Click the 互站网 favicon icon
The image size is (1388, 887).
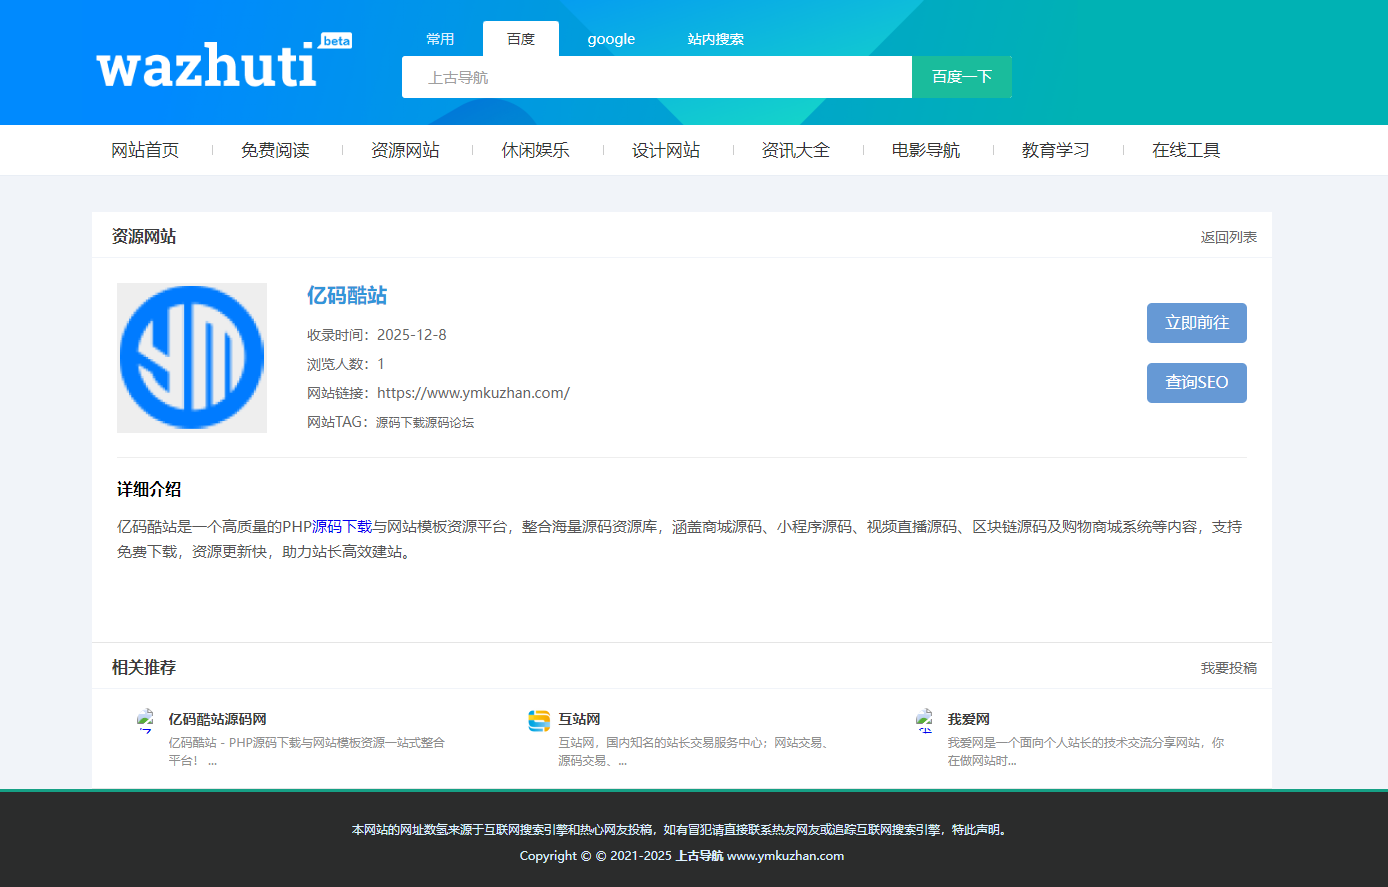[538, 720]
